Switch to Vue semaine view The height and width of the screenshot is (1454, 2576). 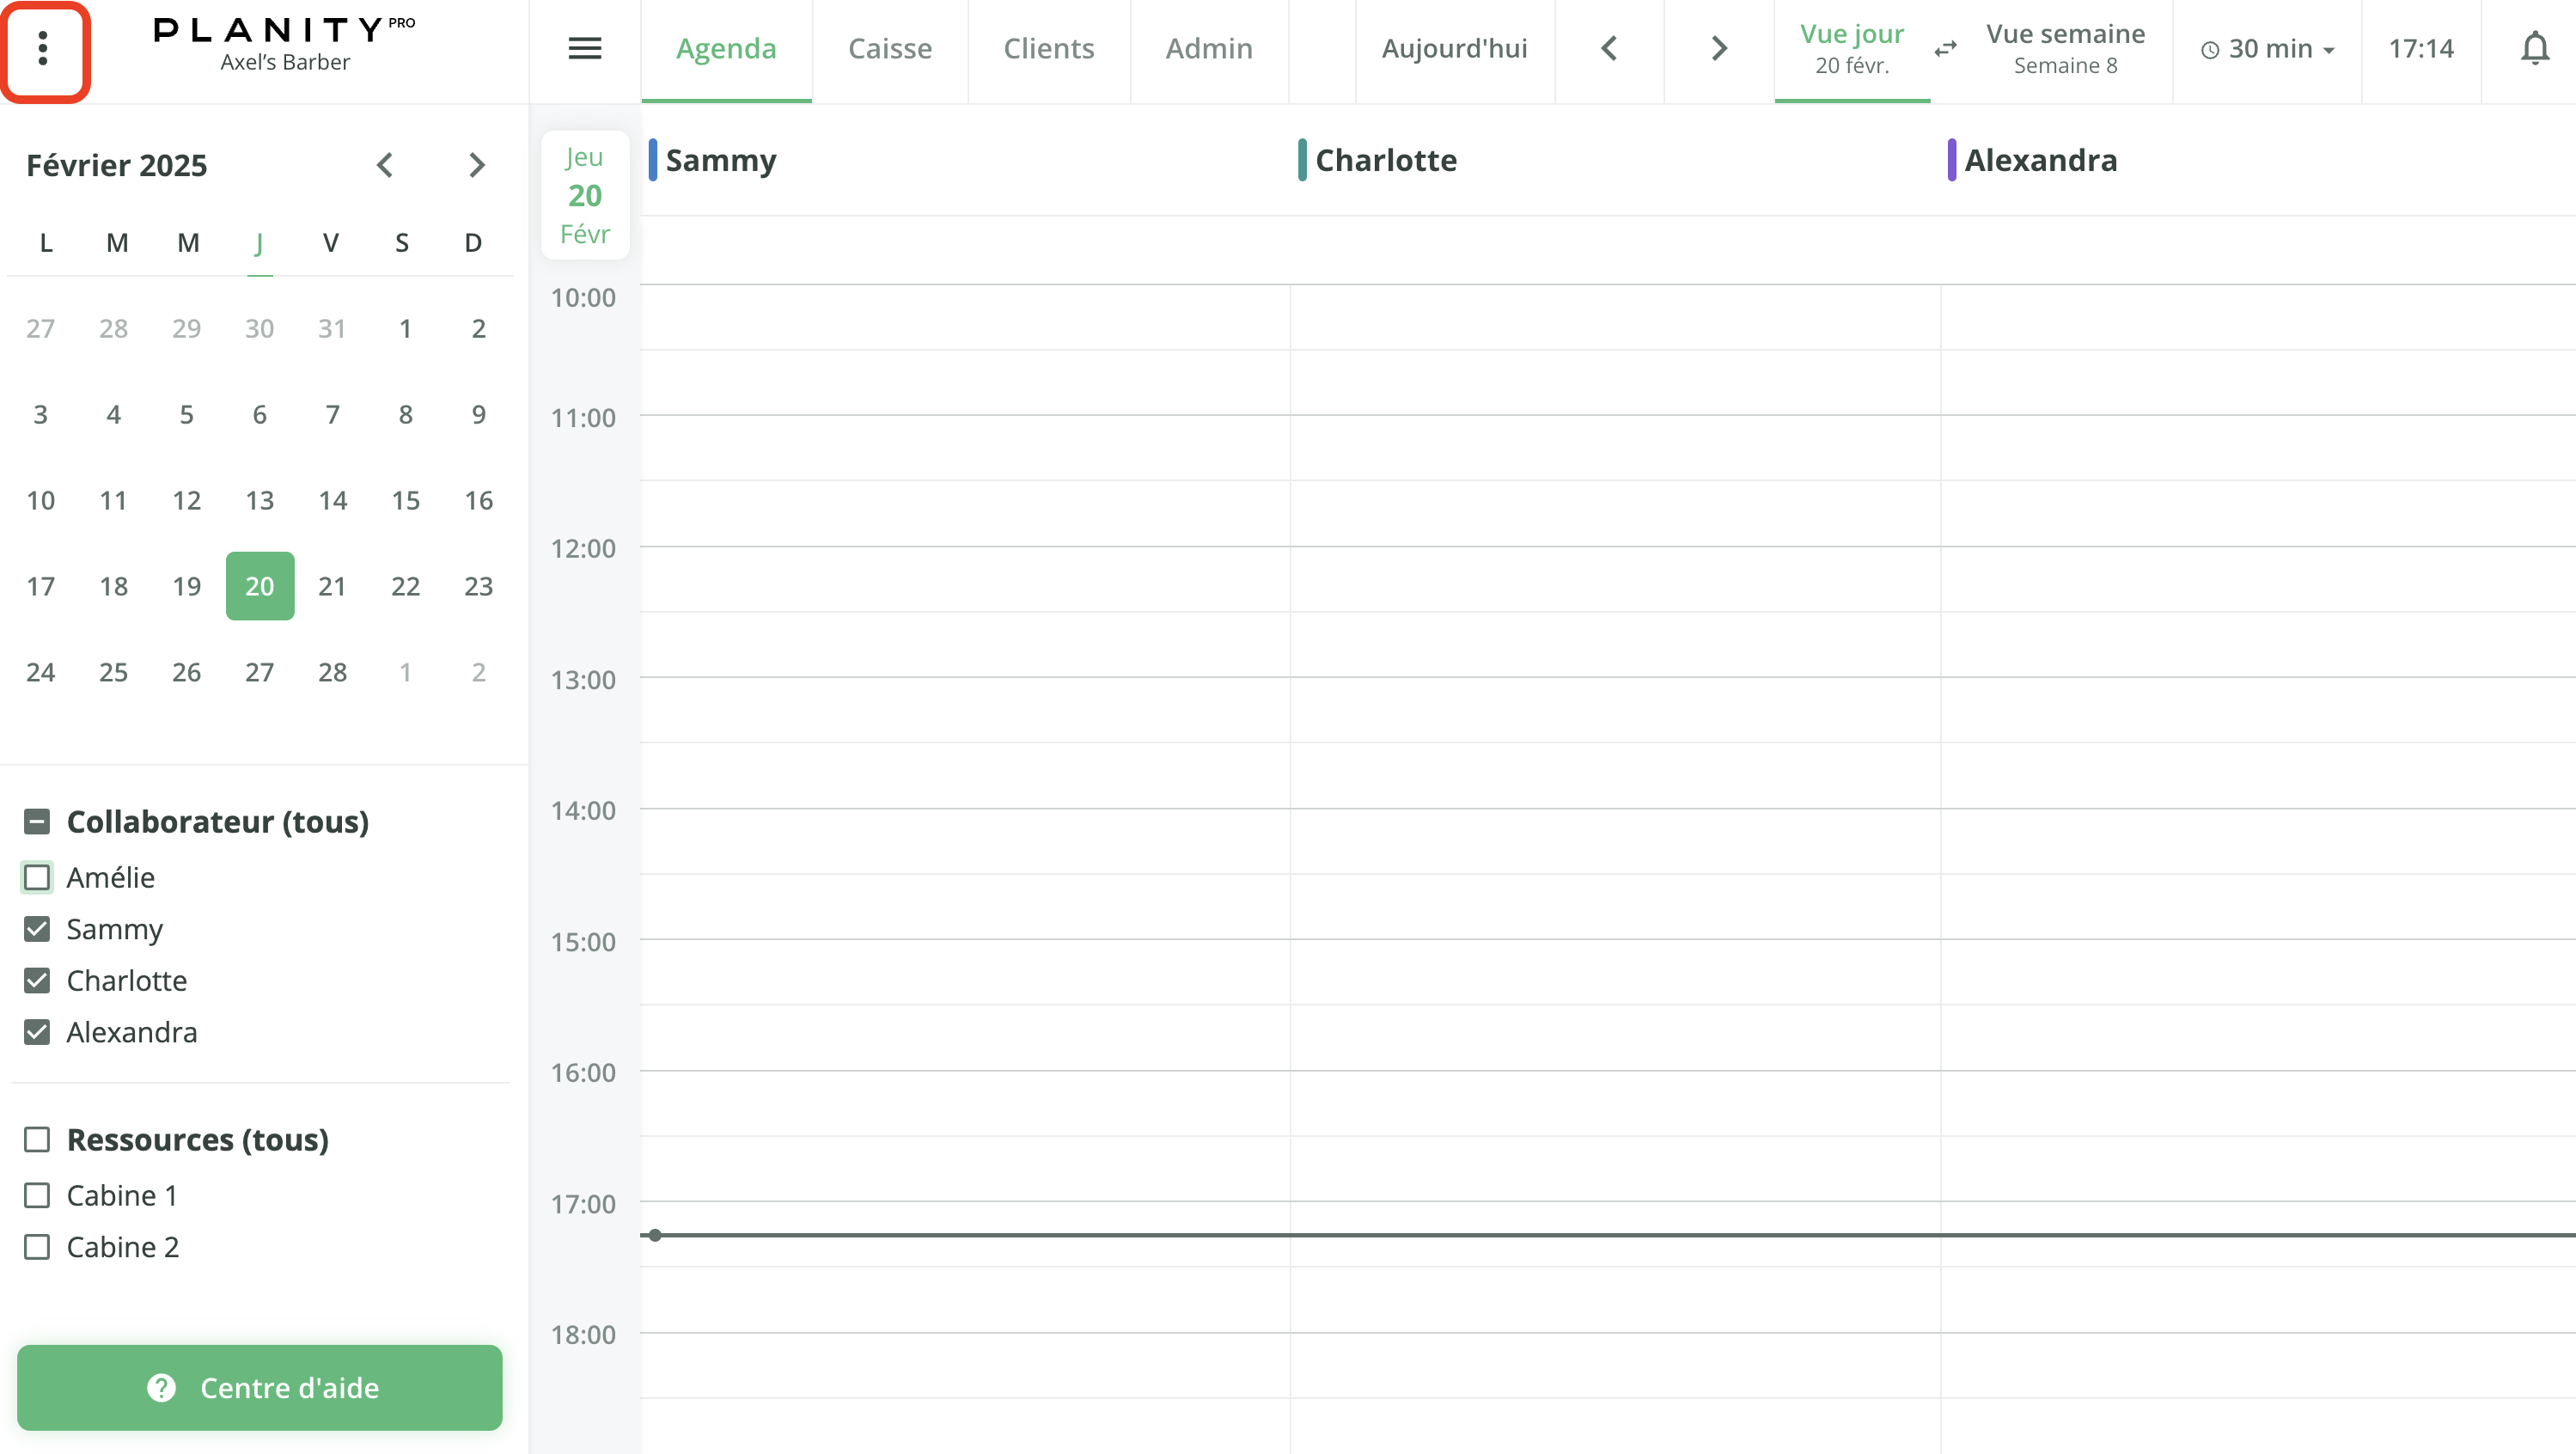(x=2065, y=49)
